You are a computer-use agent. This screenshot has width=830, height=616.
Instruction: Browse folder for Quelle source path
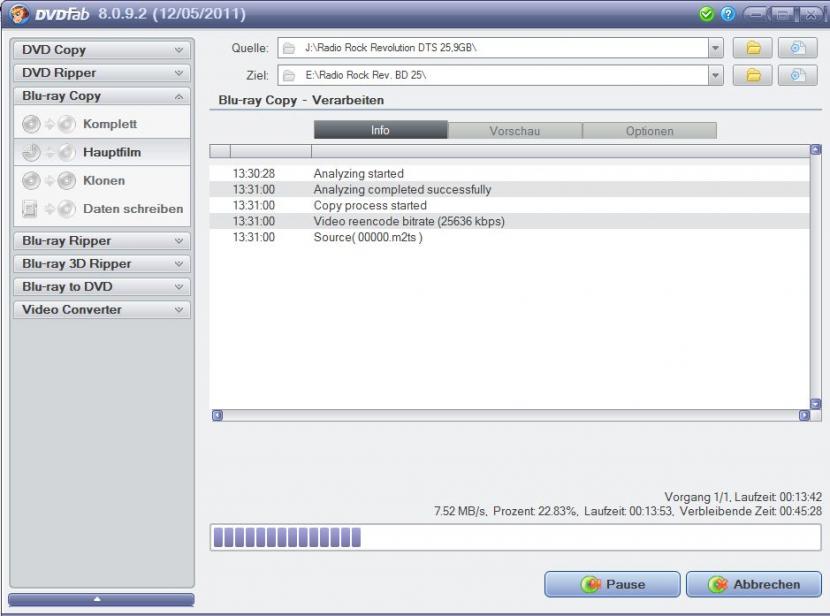752,48
